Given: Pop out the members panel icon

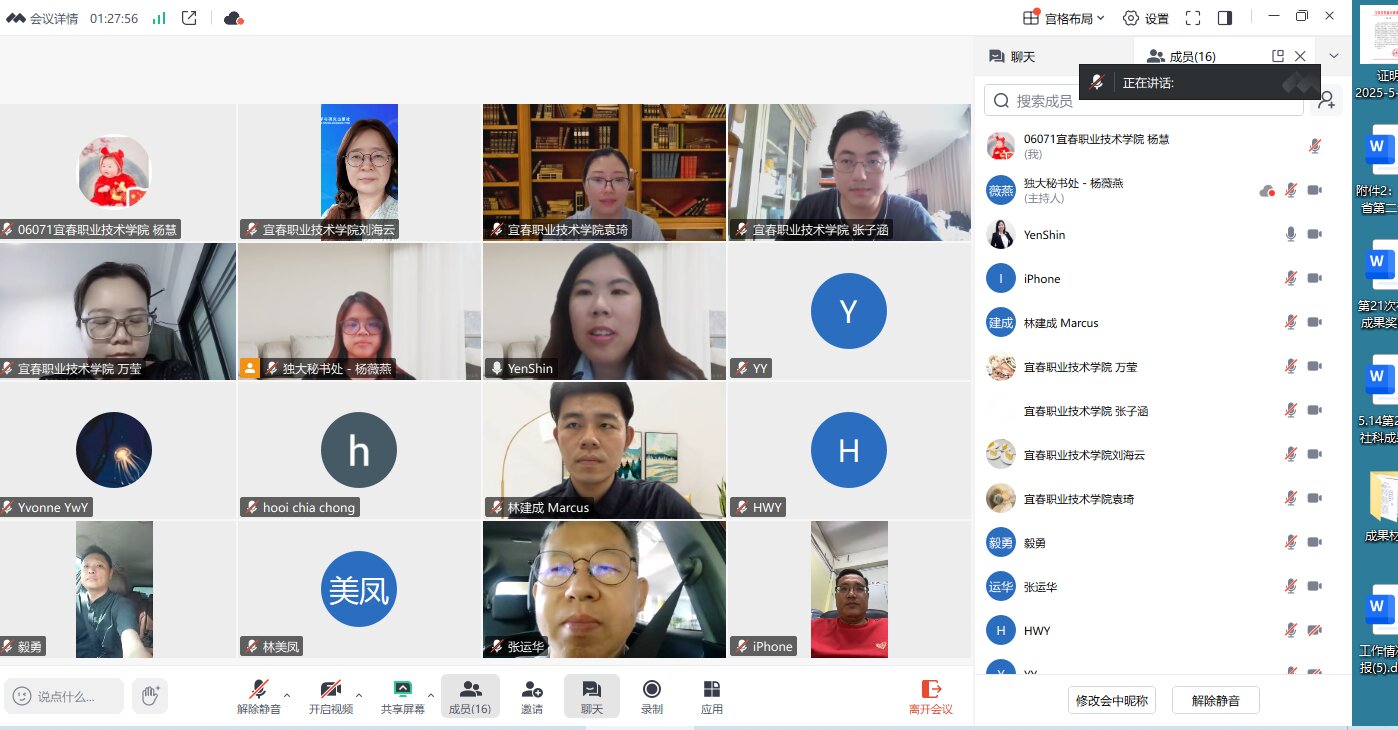Looking at the screenshot, I should point(1277,57).
